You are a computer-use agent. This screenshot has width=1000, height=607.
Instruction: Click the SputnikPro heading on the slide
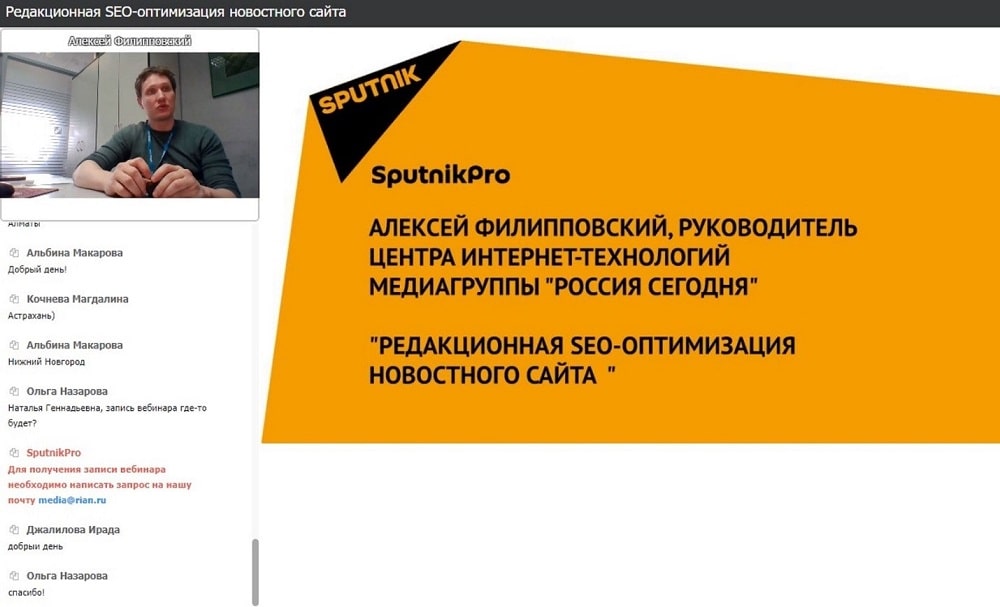point(441,175)
